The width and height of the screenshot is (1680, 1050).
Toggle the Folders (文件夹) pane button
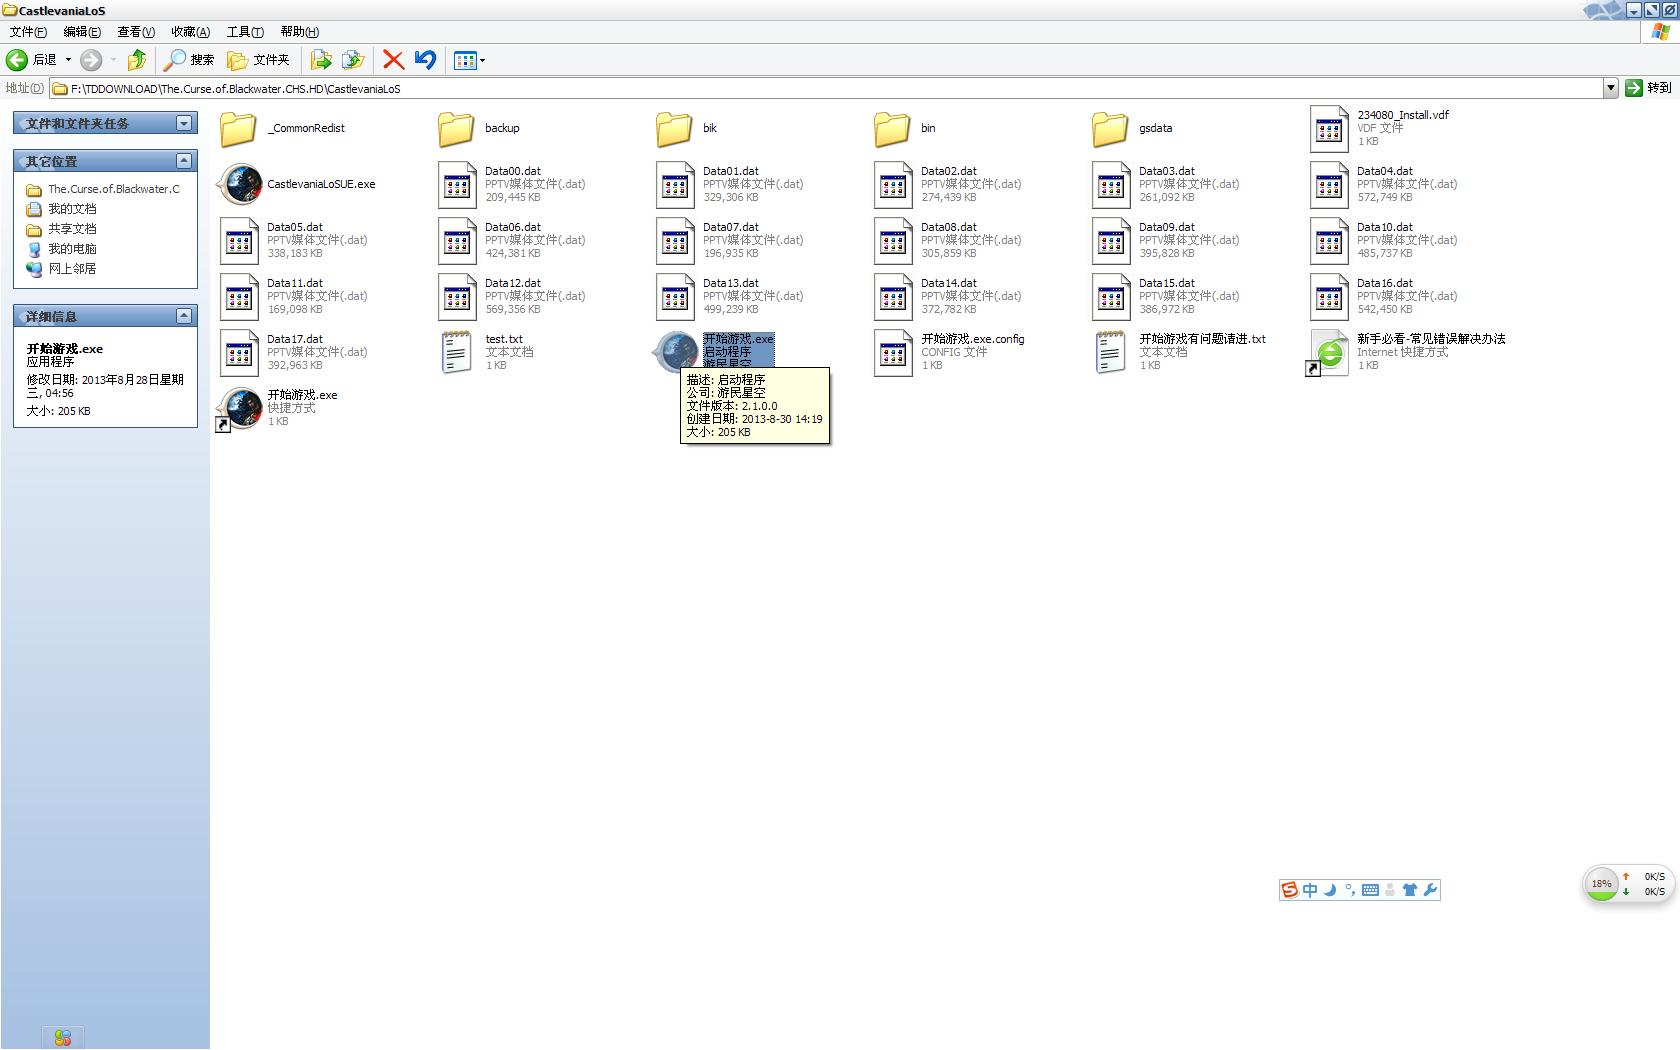coord(258,60)
